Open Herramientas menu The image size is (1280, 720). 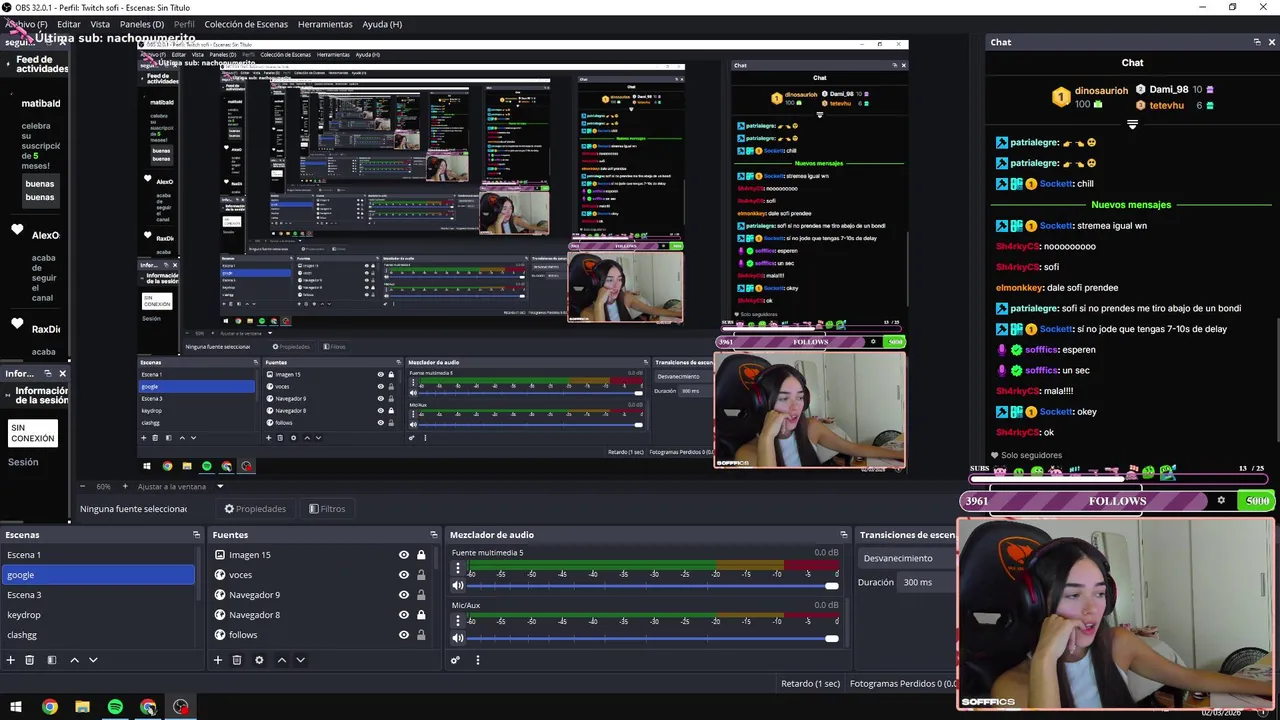pos(325,24)
